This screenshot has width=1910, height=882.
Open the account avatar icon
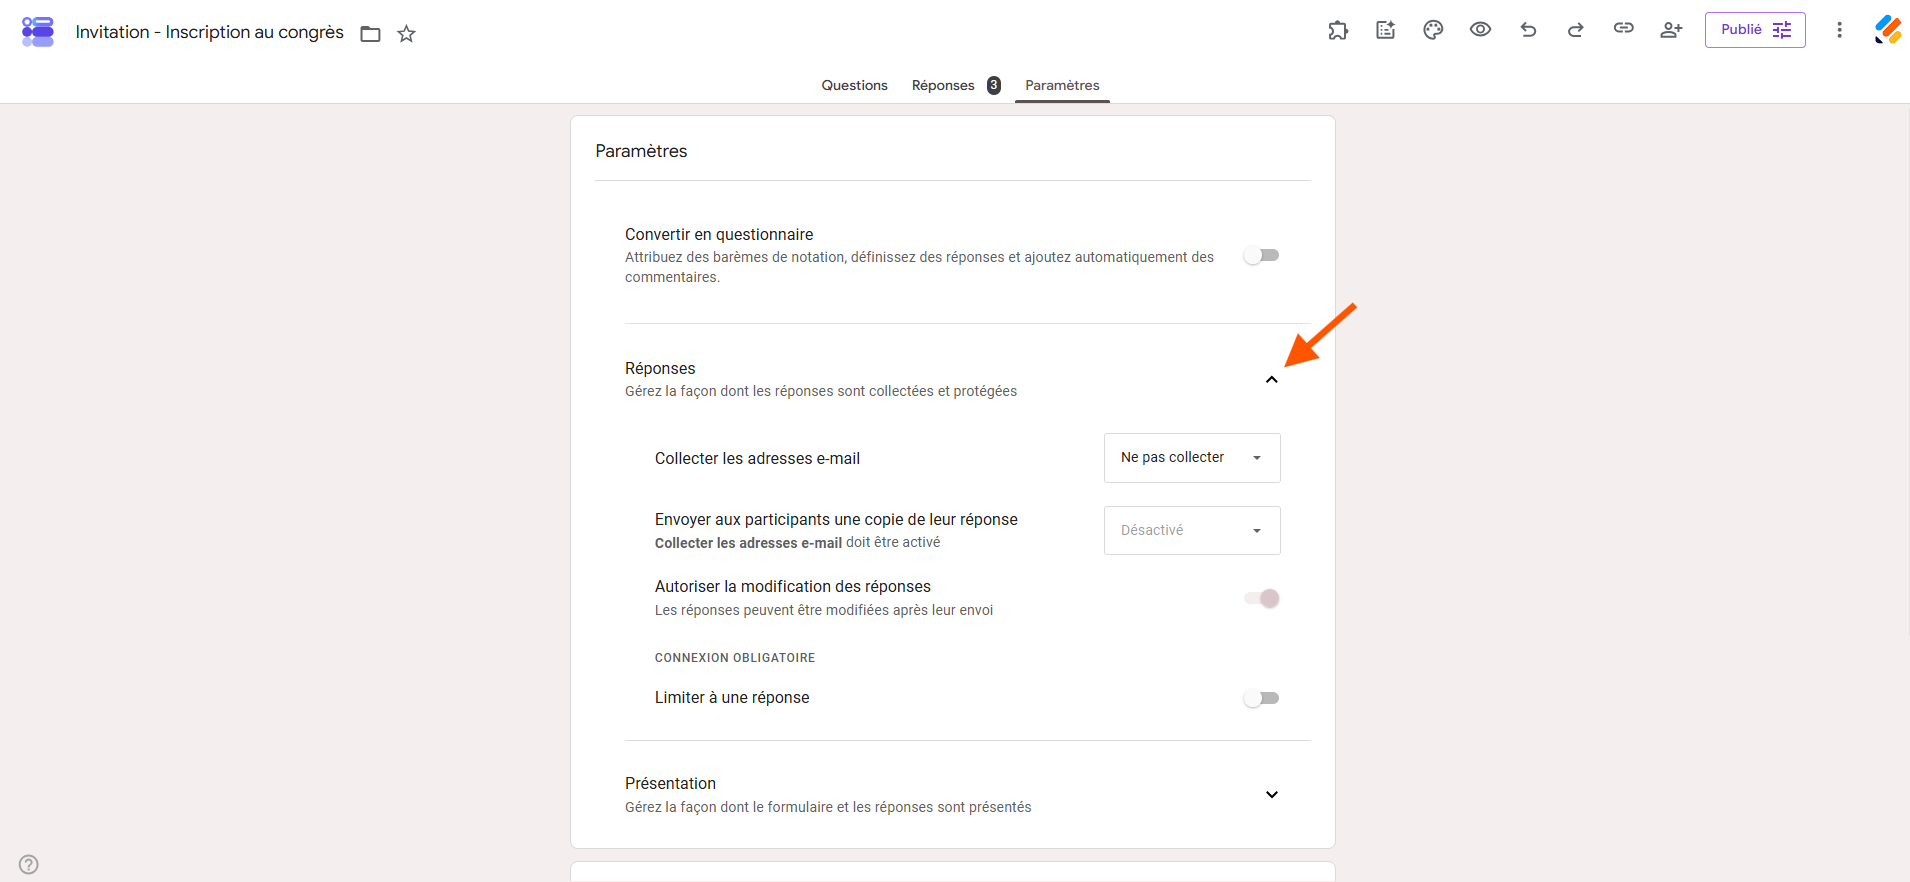pyautogui.click(x=1888, y=30)
